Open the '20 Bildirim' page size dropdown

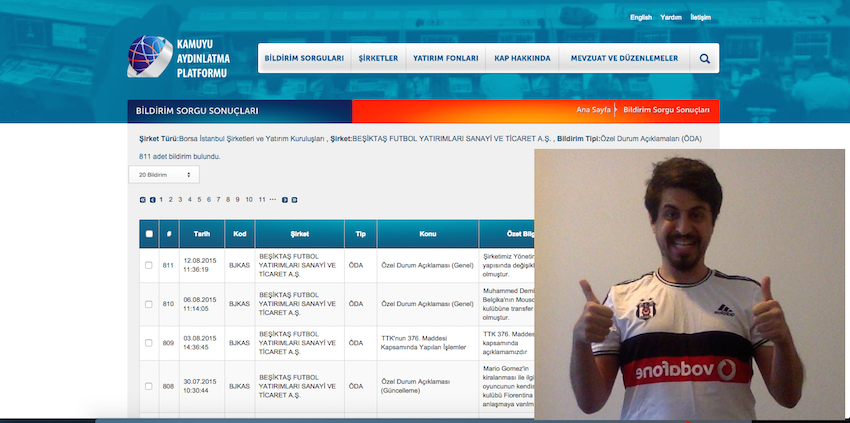click(164, 175)
